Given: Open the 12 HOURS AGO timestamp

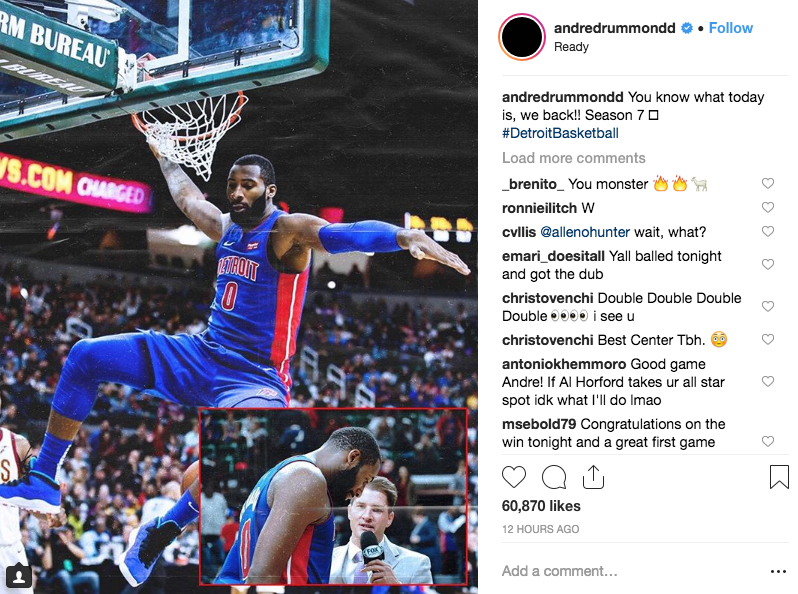Looking at the screenshot, I should click(x=540, y=529).
